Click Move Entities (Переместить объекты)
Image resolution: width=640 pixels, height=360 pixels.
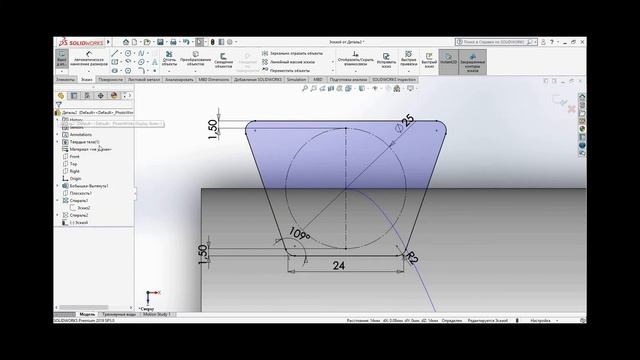pos(286,71)
